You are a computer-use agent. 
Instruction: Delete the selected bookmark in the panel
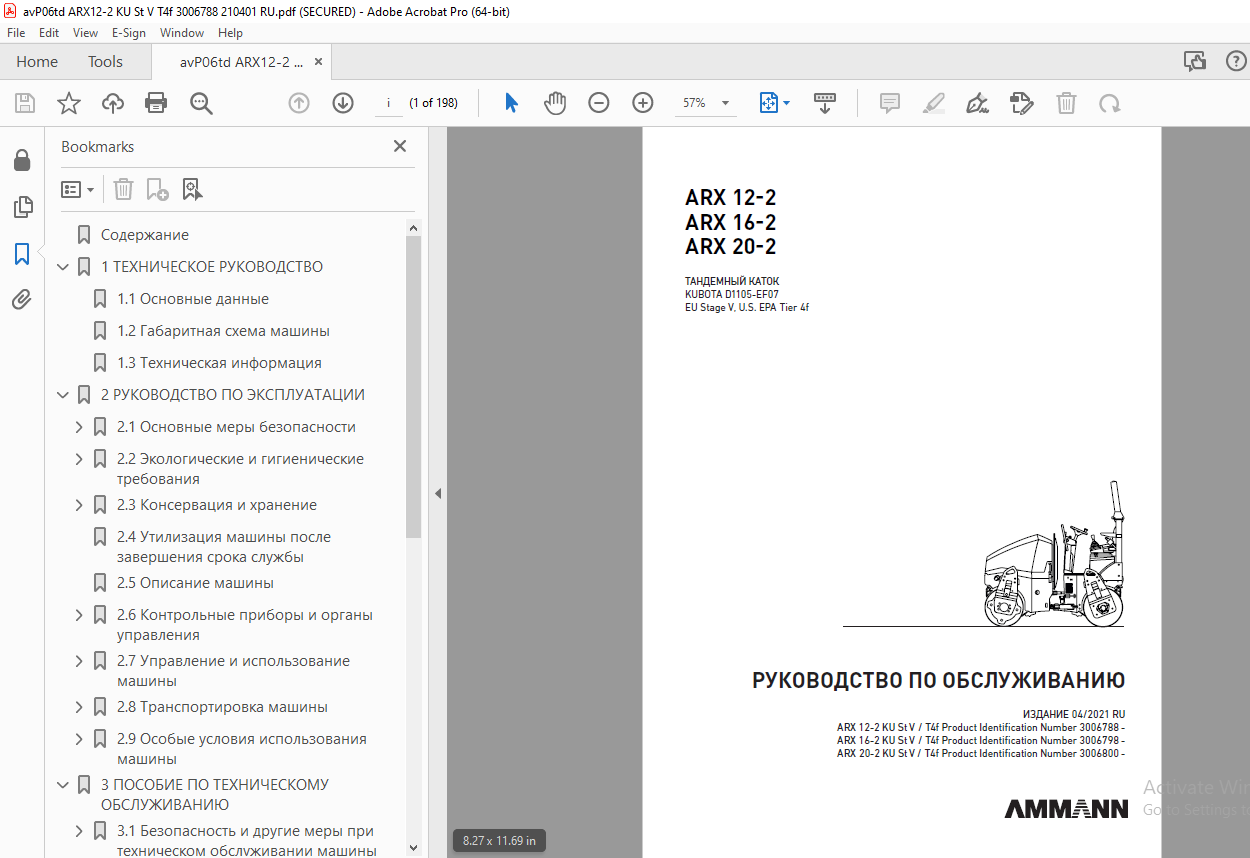point(123,189)
